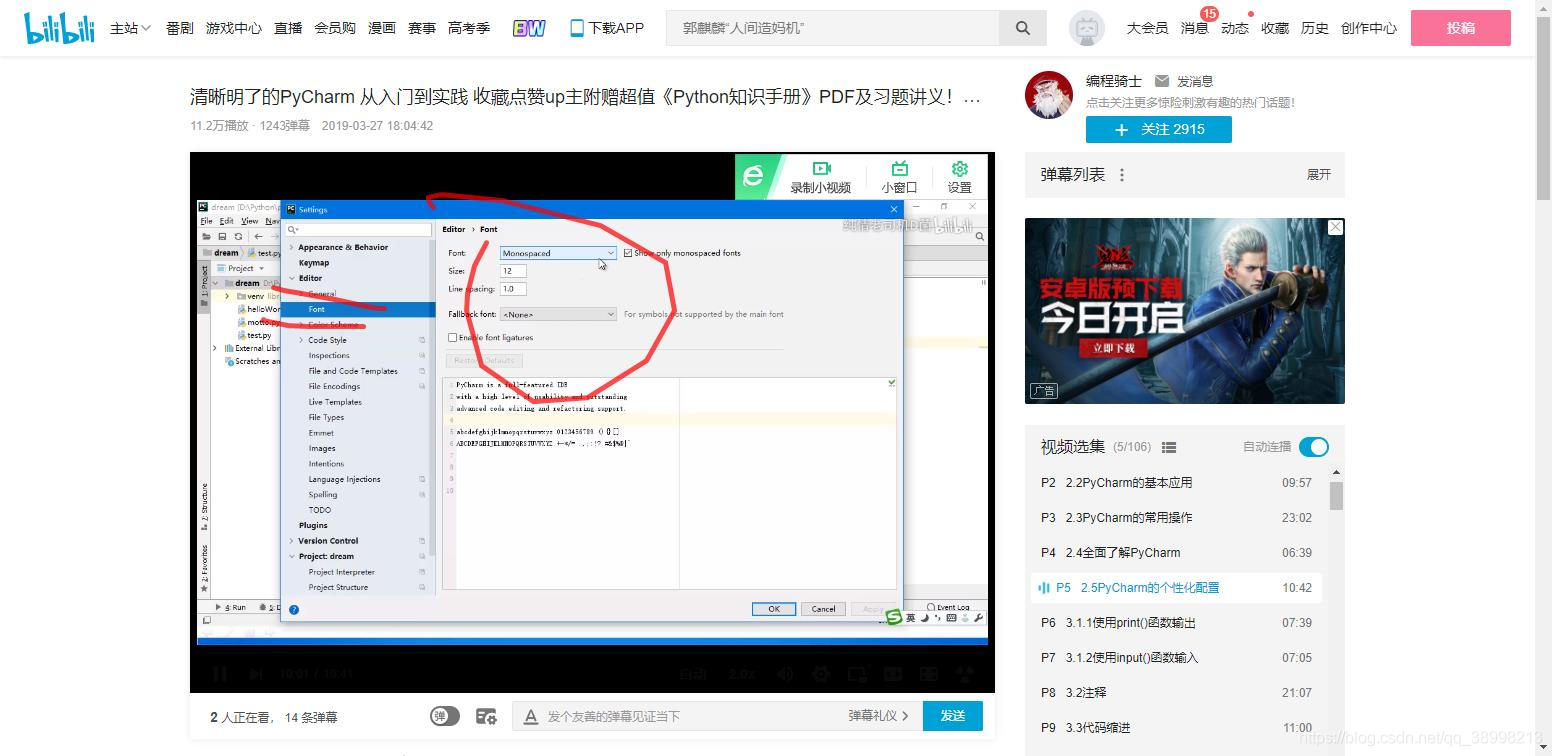Open 消息 with the 15 badge
The image size is (1552, 756).
point(1195,28)
